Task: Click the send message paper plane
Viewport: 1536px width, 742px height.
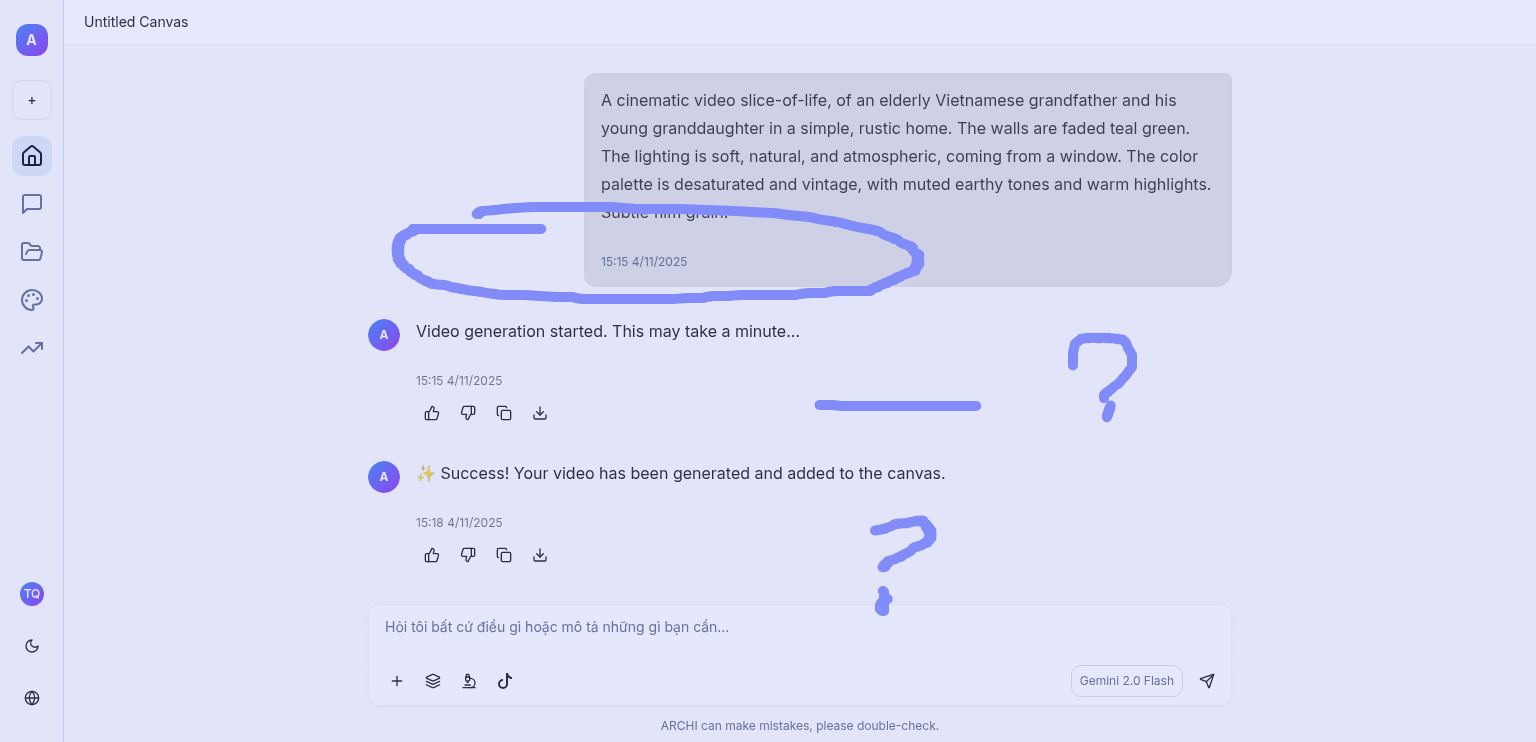Action: tap(1207, 681)
